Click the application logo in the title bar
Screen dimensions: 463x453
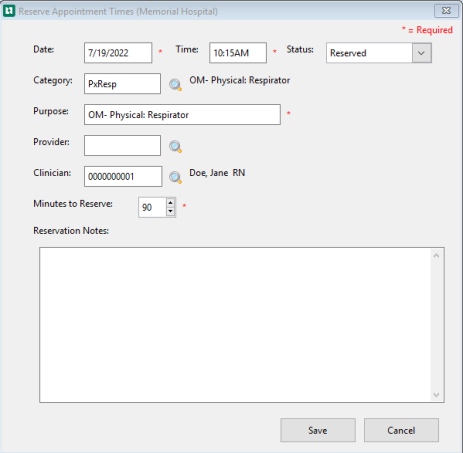pyautogui.click(x=9, y=11)
